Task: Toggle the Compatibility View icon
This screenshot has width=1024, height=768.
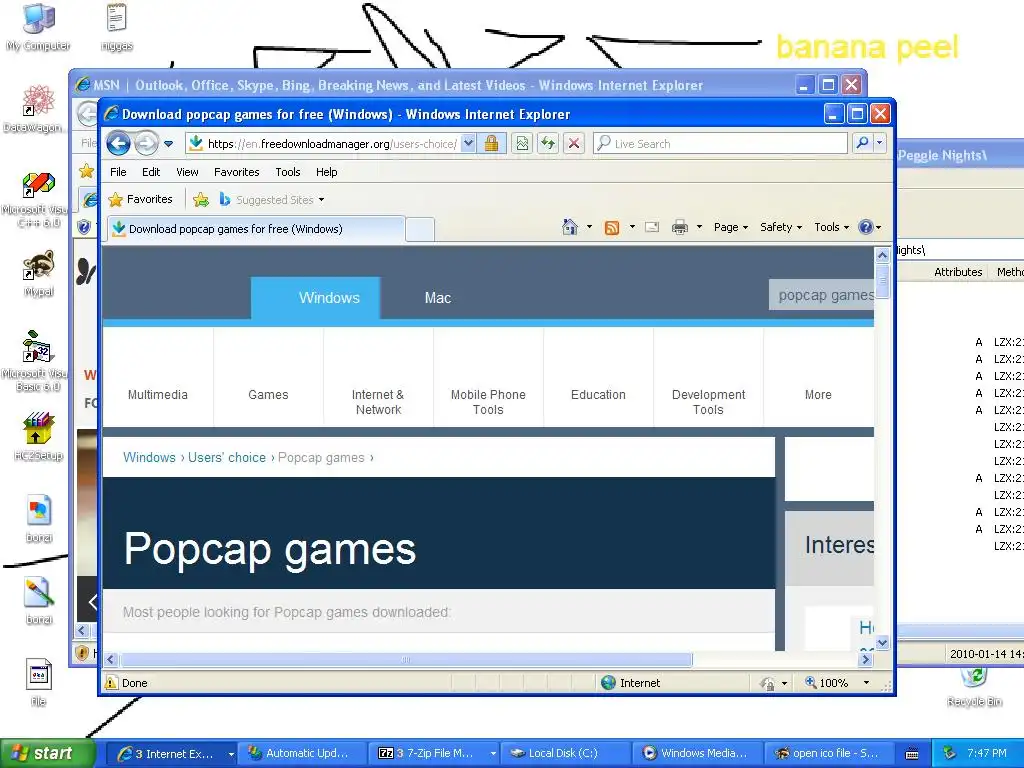Action: point(522,143)
